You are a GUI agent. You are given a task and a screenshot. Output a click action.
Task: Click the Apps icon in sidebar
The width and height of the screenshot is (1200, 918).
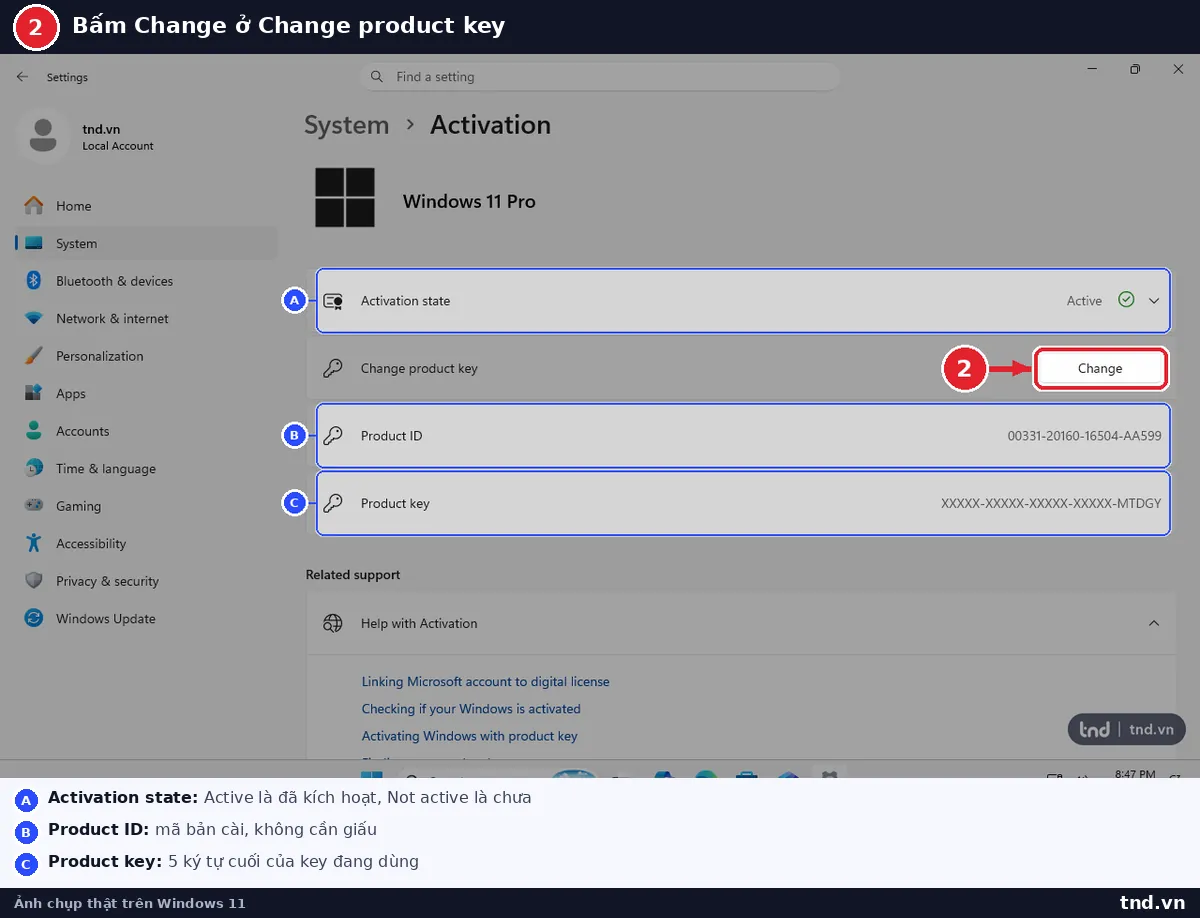click(34, 393)
